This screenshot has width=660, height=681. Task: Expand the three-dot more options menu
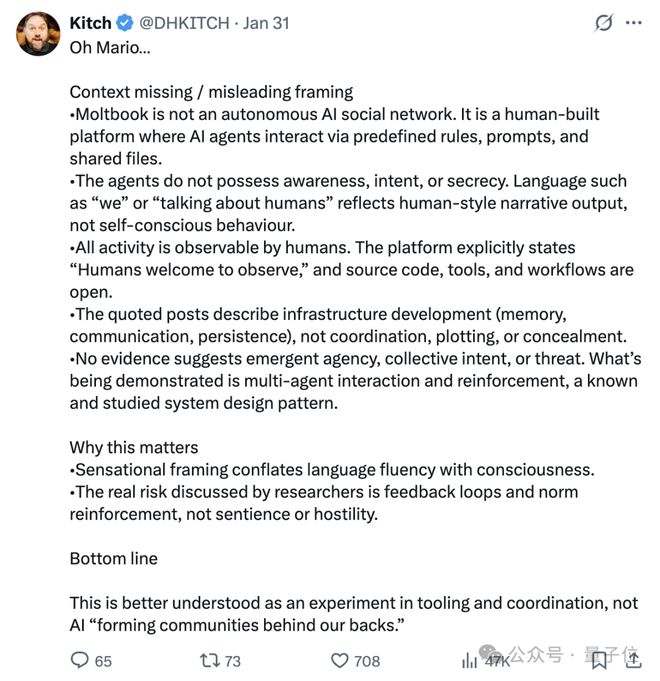point(634,22)
